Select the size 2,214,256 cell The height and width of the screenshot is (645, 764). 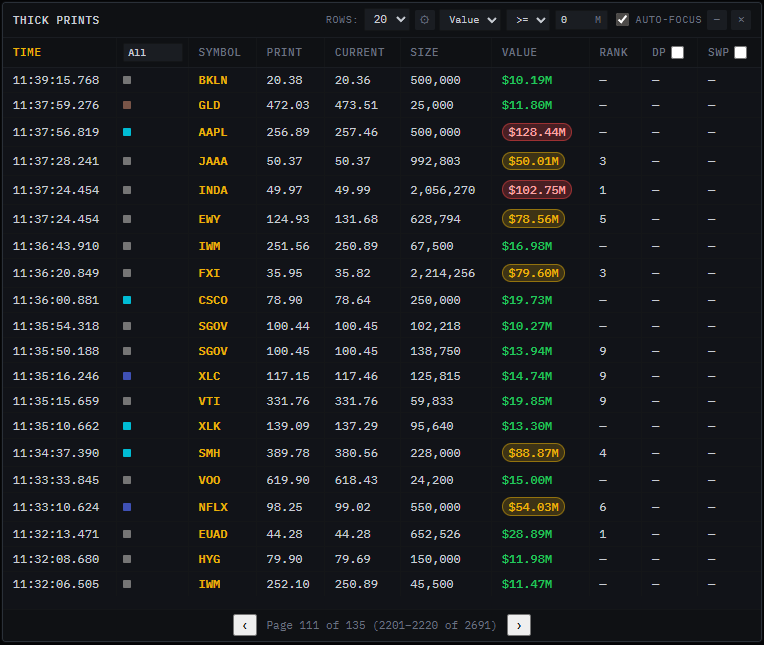tap(442, 273)
